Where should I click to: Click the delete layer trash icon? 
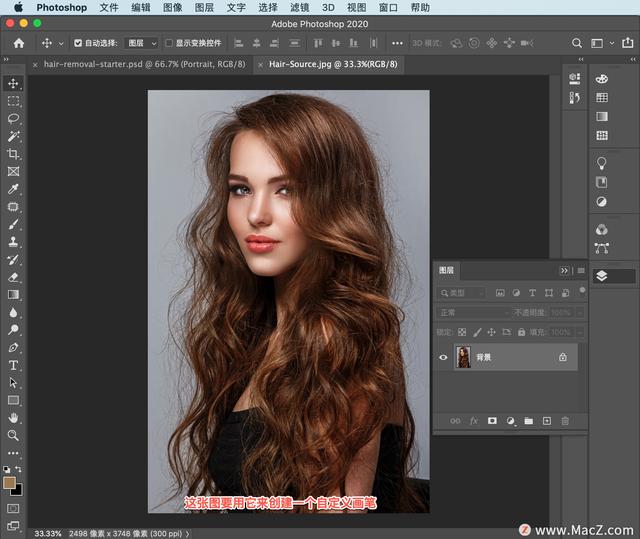(x=564, y=421)
